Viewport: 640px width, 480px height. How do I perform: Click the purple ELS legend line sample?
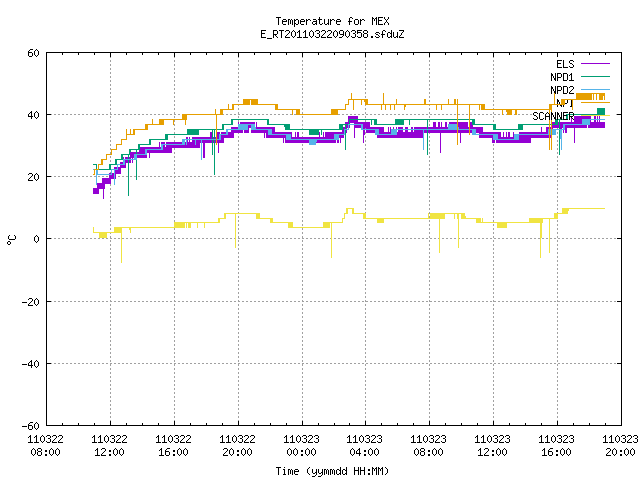coord(595,64)
